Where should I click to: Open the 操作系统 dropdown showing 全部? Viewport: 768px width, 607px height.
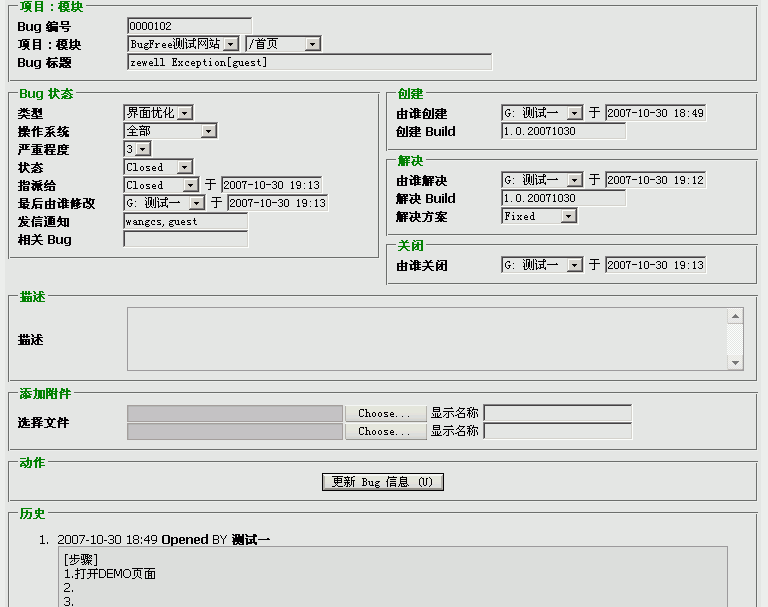coord(170,131)
